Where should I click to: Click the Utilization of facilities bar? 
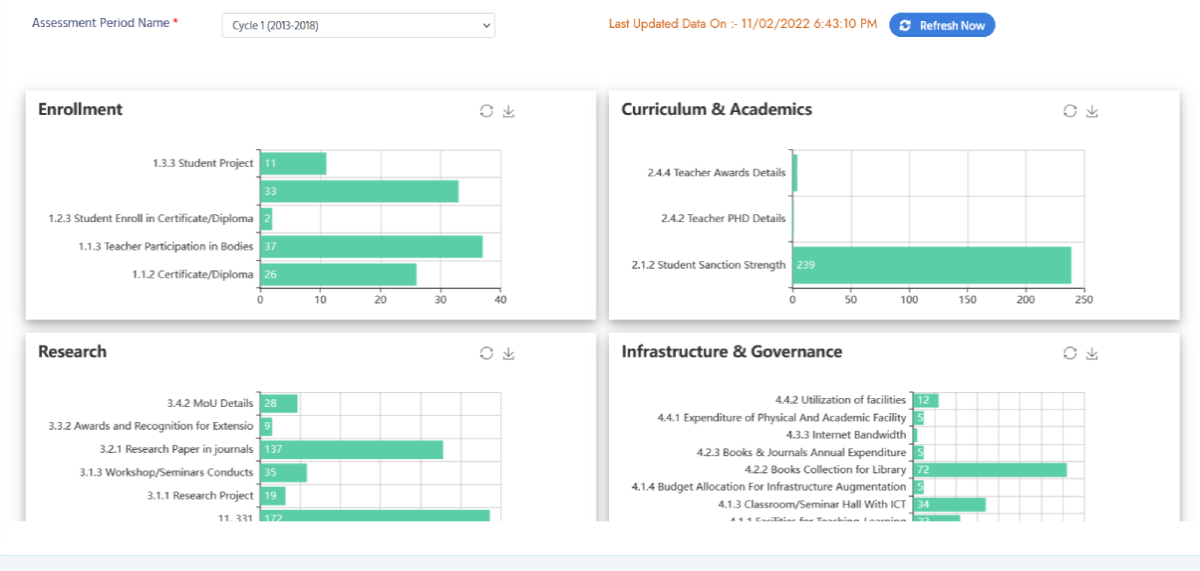(x=925, y=400)
